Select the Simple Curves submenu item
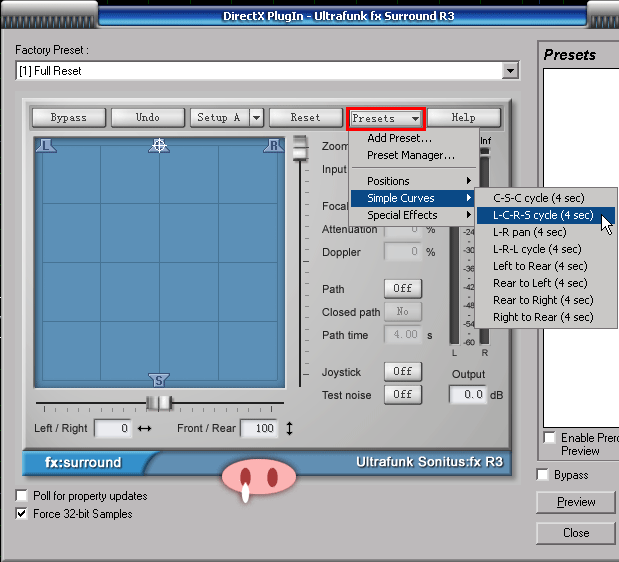 (x=413, y=198)
